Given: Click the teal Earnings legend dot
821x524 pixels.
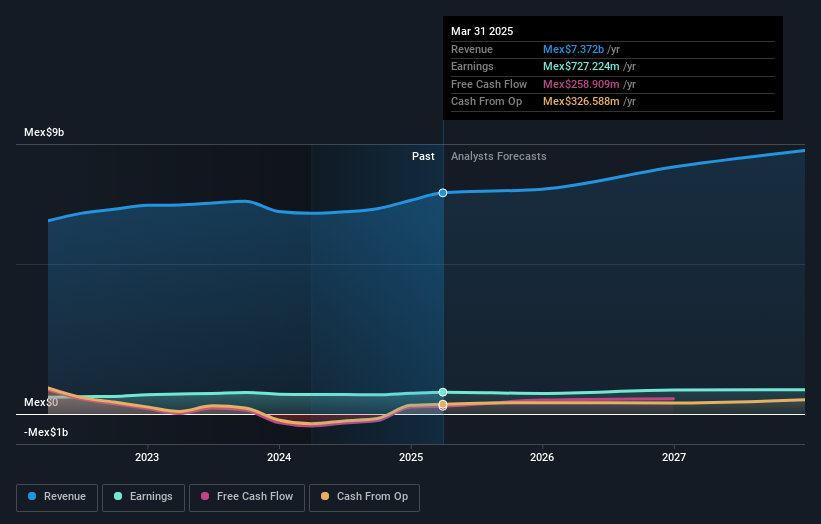Looking at the screenshot, I should click(x=118, y=496).
